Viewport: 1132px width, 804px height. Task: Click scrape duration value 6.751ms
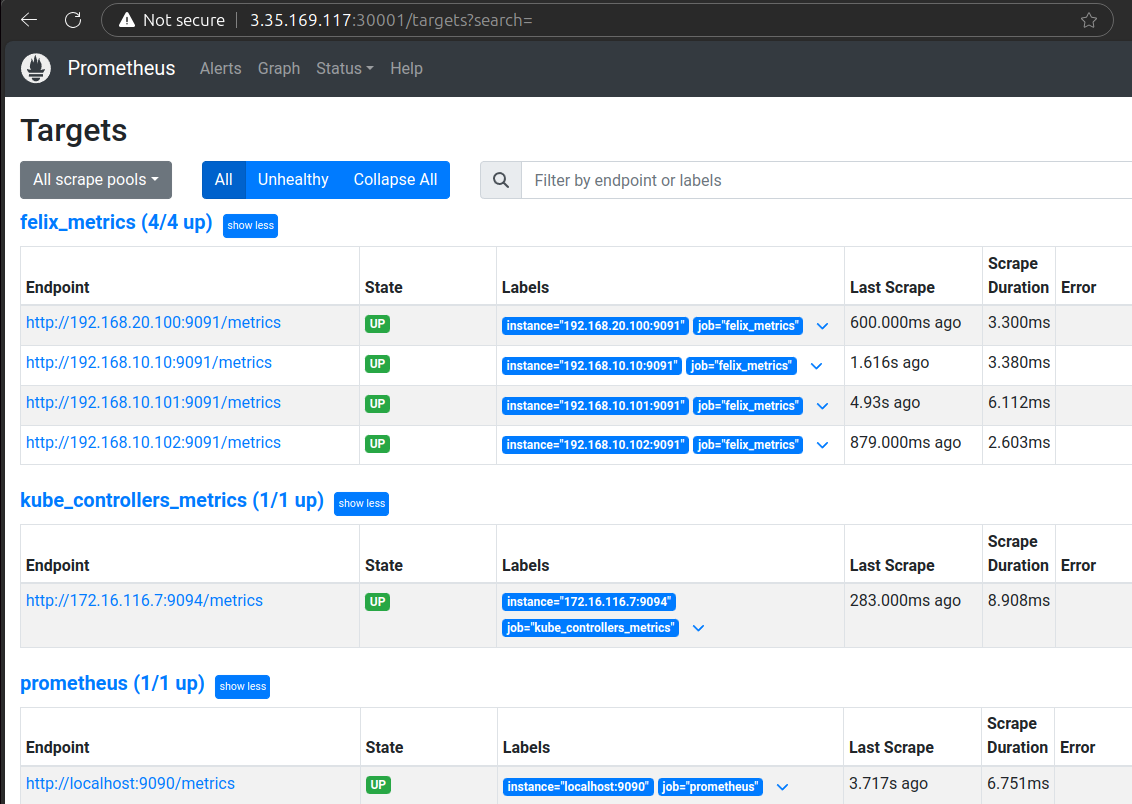point(1018,783)
